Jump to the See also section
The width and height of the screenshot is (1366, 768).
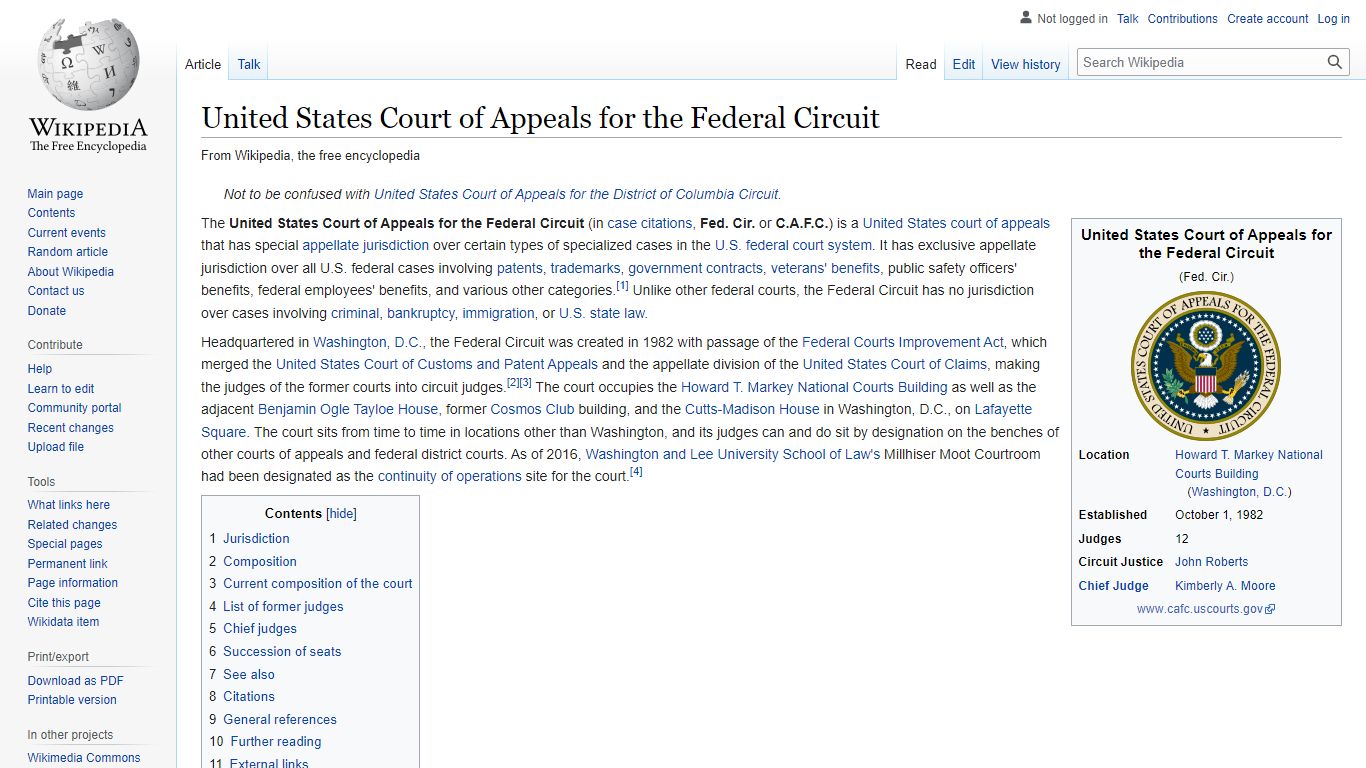tap(242, 674)
